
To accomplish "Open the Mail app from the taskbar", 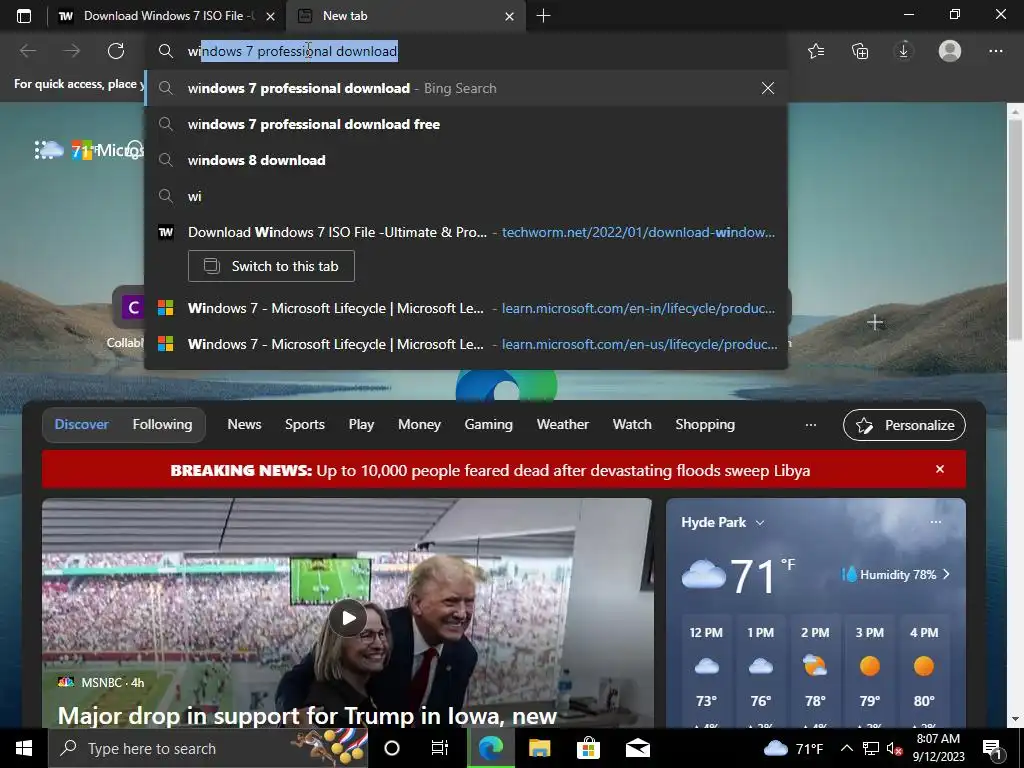I will click(637, 748).
